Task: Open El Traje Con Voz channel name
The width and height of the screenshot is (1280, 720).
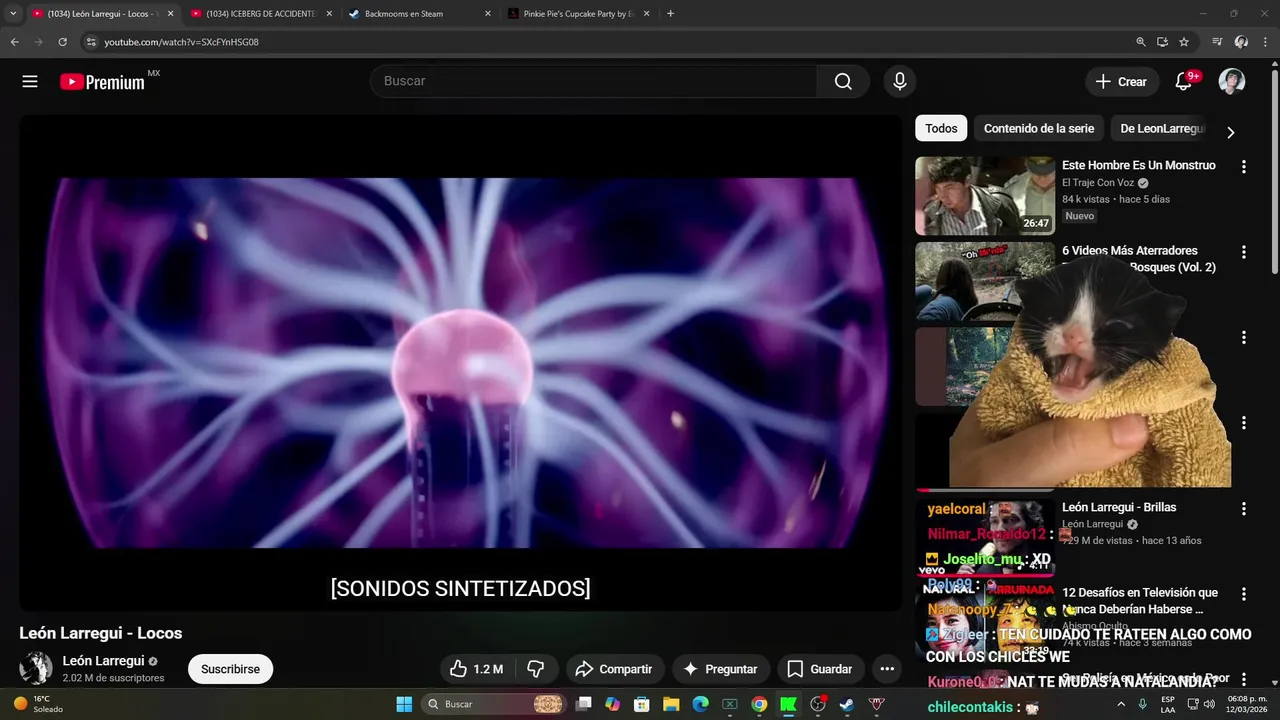Action: (x=1098, y=183)
